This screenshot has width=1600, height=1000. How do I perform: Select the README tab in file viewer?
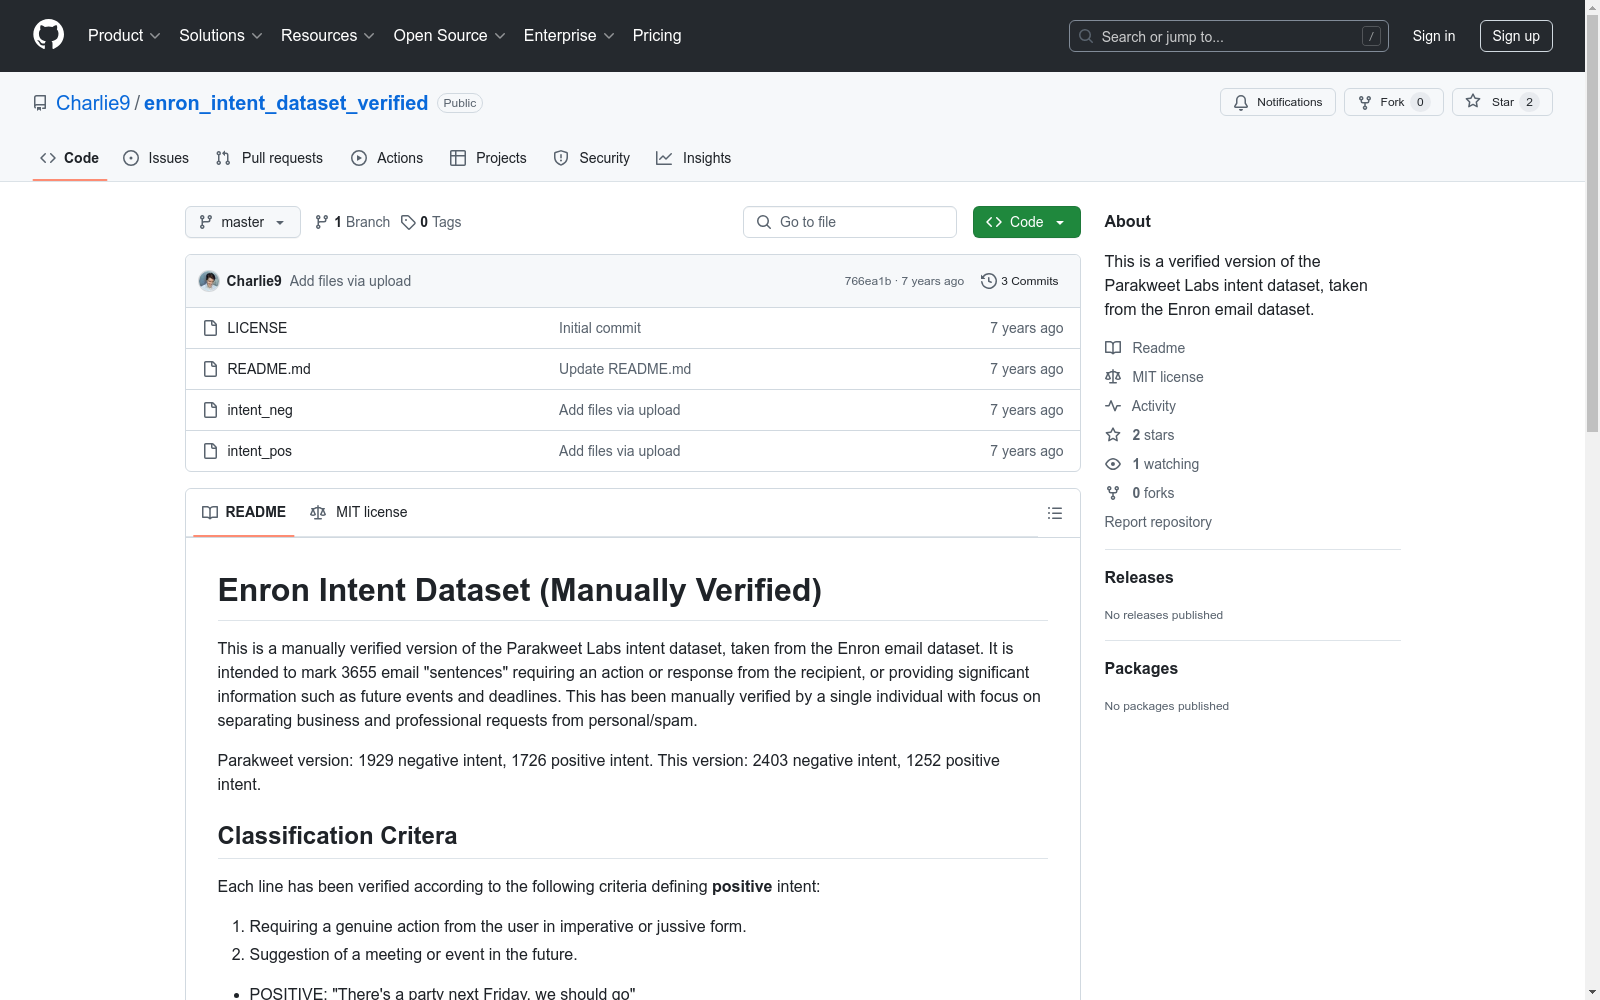(x=244, y=512)
